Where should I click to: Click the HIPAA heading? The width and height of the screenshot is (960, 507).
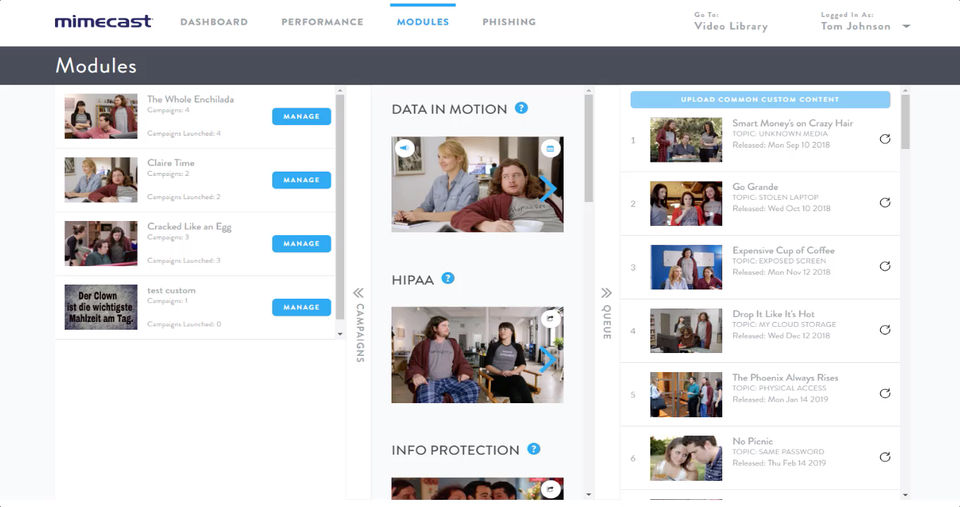click(413, 280)
